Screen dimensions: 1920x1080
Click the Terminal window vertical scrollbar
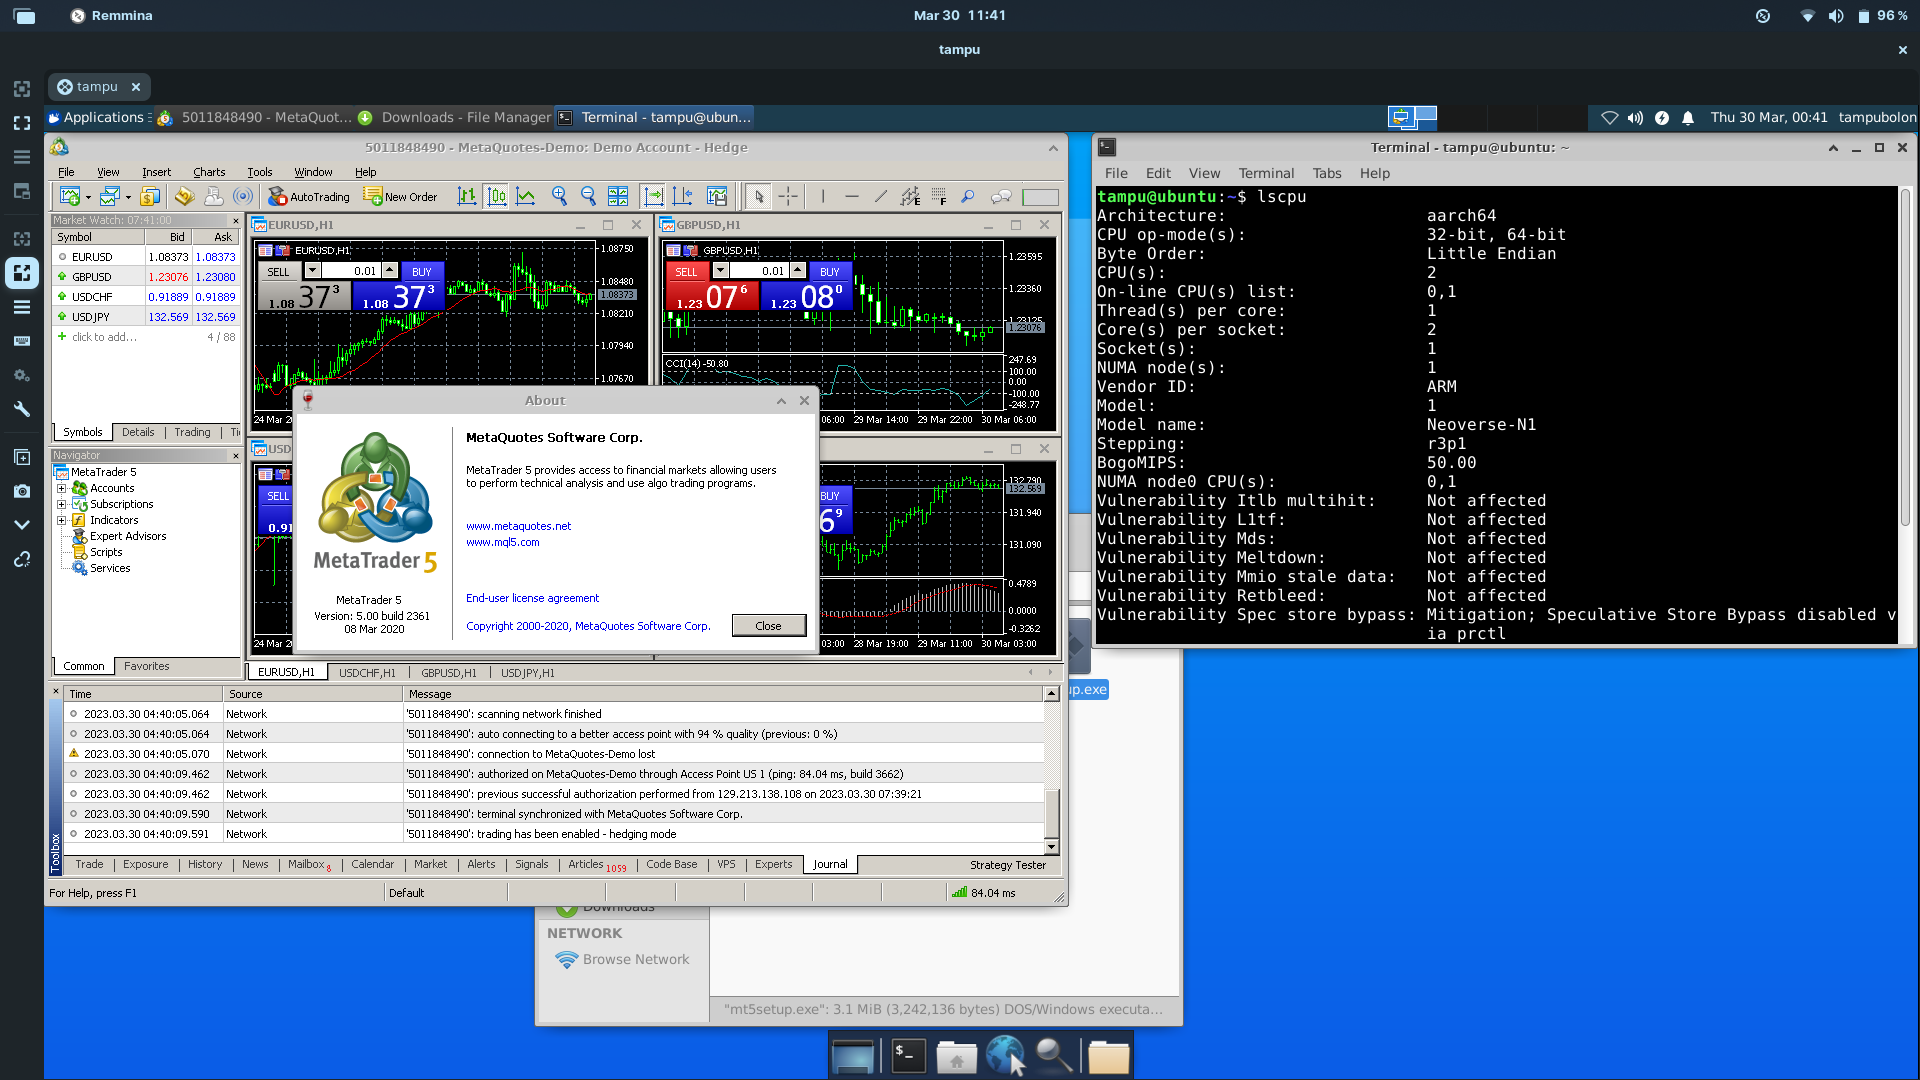pyautogui.click(x=1905, y=415)
